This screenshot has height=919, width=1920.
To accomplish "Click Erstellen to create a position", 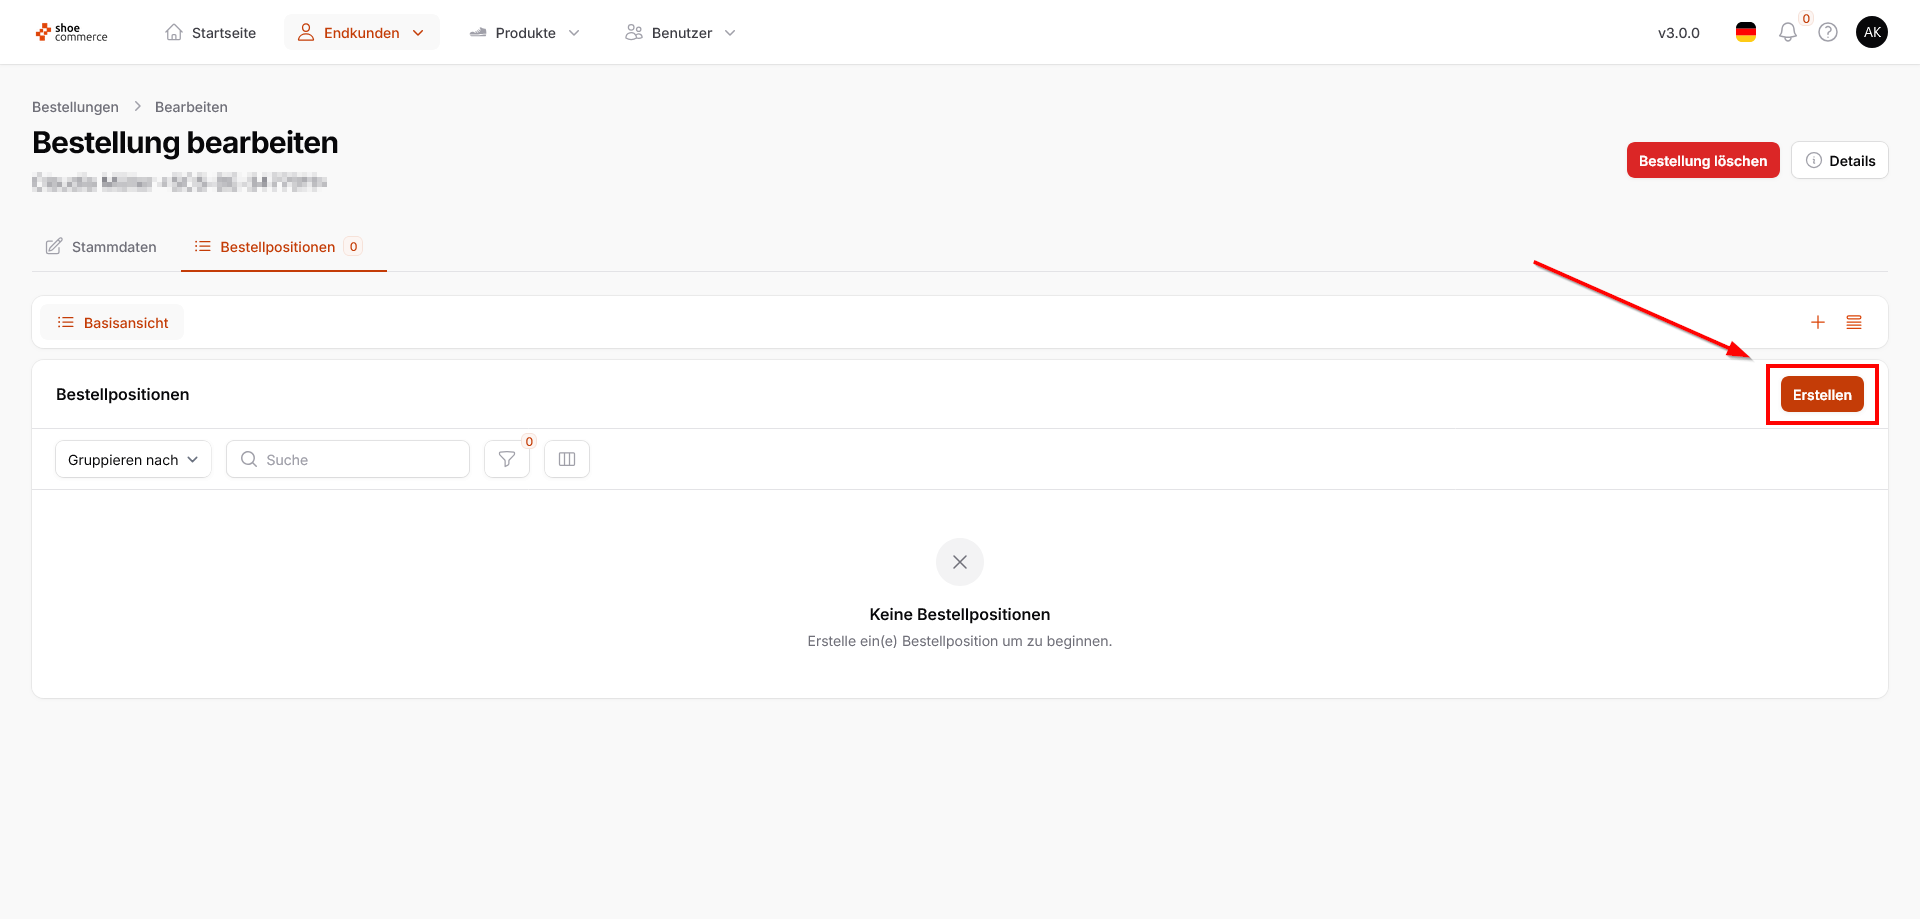I will [x=1822, y=395].
